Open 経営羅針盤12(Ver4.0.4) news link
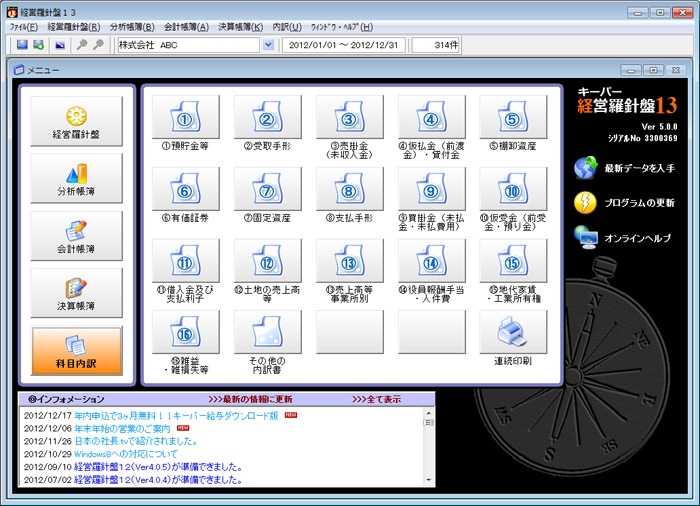 pyautogui.click(x=158, y=480)
